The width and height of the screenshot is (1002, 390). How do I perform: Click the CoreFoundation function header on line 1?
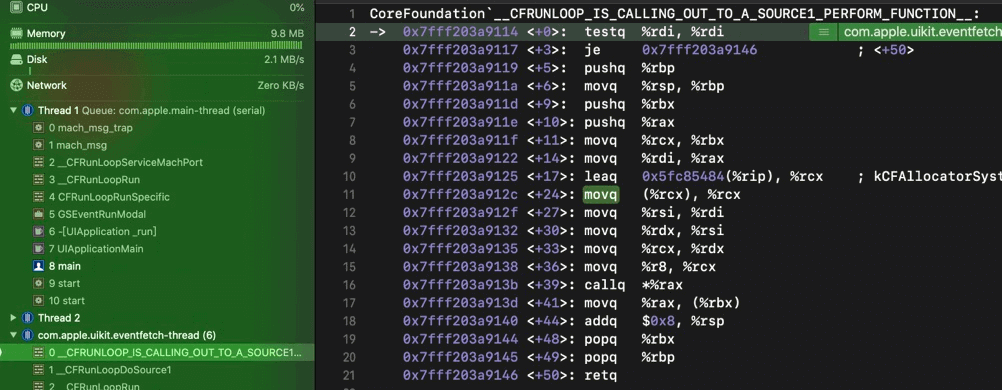tap(675, 14)
